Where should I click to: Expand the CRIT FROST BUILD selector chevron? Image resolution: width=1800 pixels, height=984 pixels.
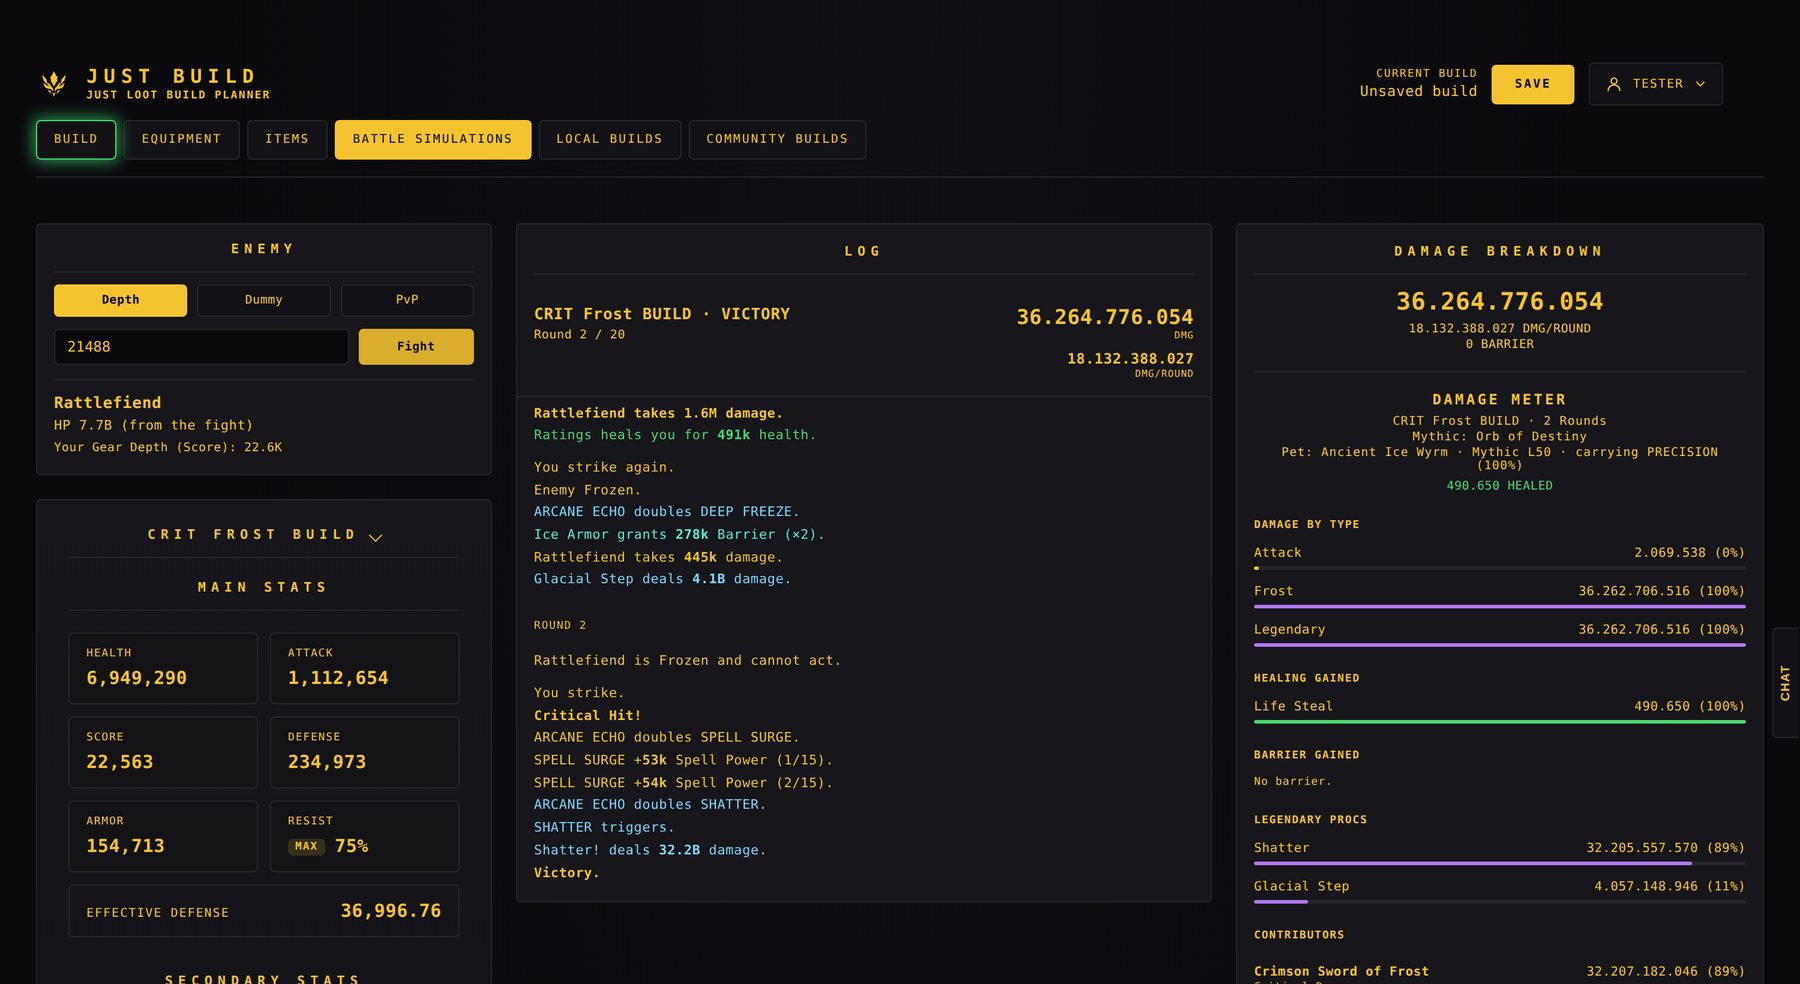pos(376,537)
